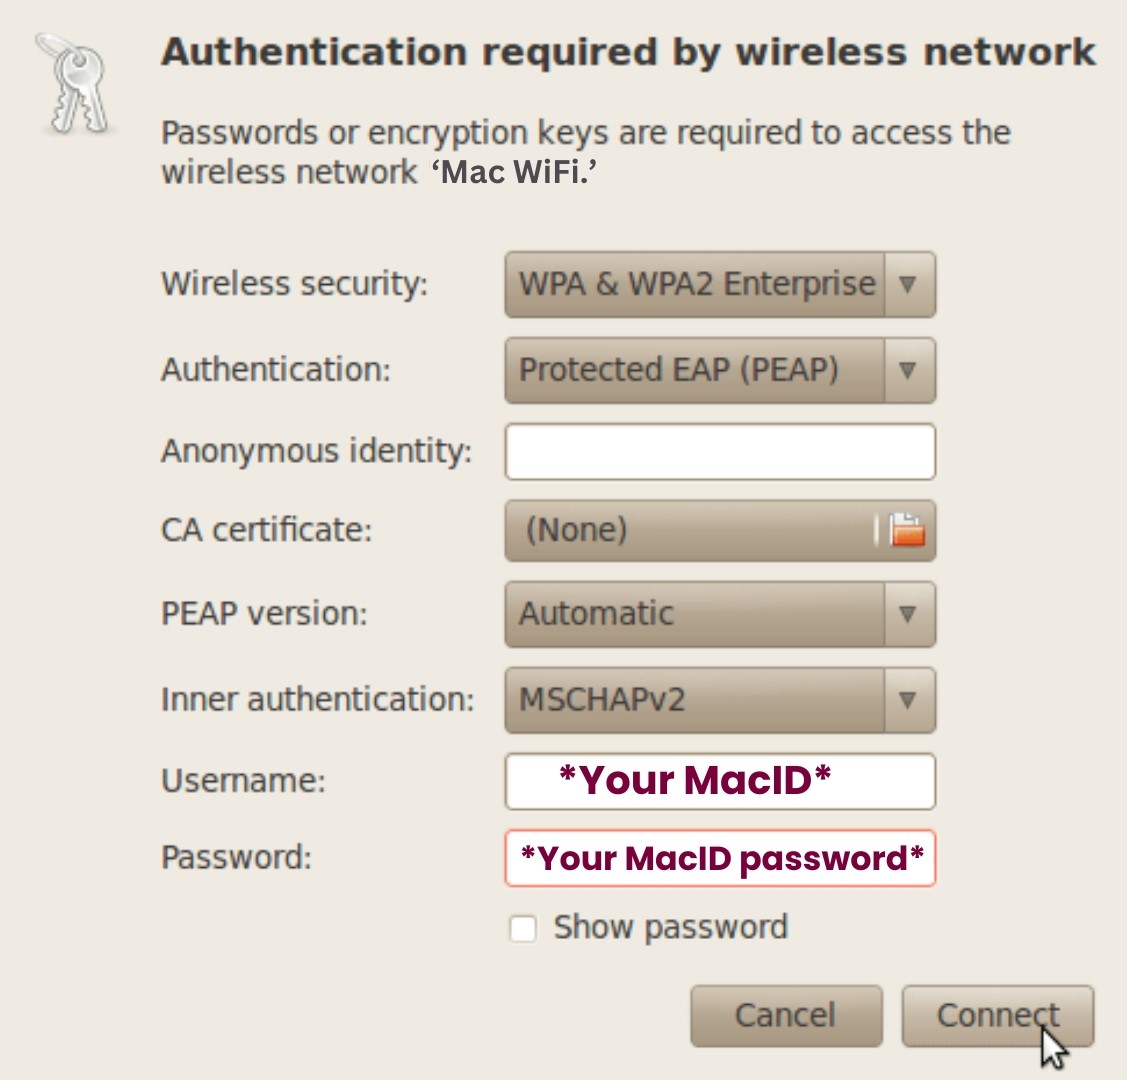Open the PEAP version dropdown arrow

coord(908,614)
